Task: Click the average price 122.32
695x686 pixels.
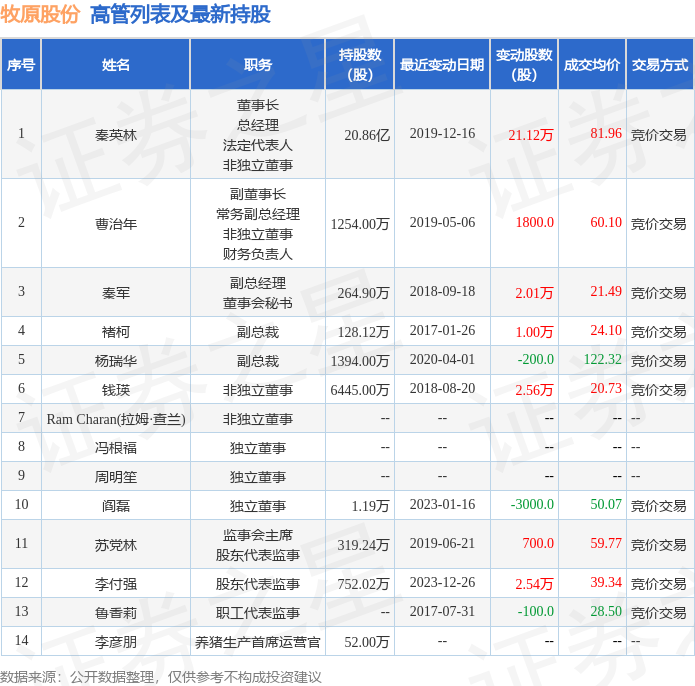Action: click(x=602, y=359)
